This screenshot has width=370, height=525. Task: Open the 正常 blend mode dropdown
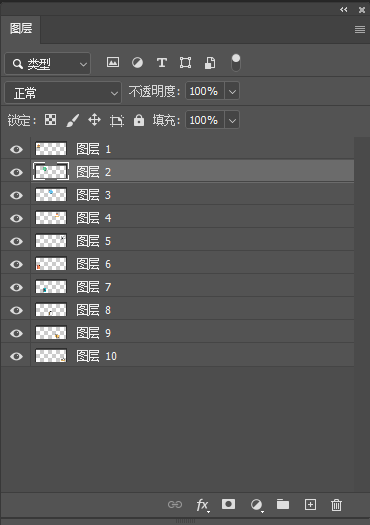click(x=63, y=93)
